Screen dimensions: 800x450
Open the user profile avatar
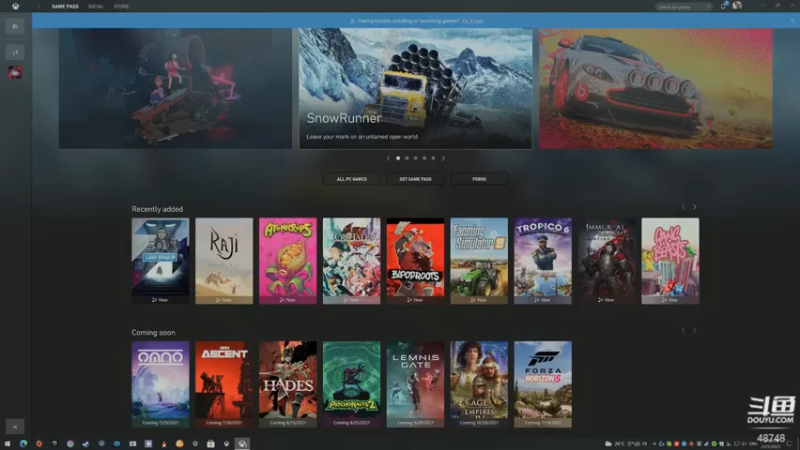737,6
